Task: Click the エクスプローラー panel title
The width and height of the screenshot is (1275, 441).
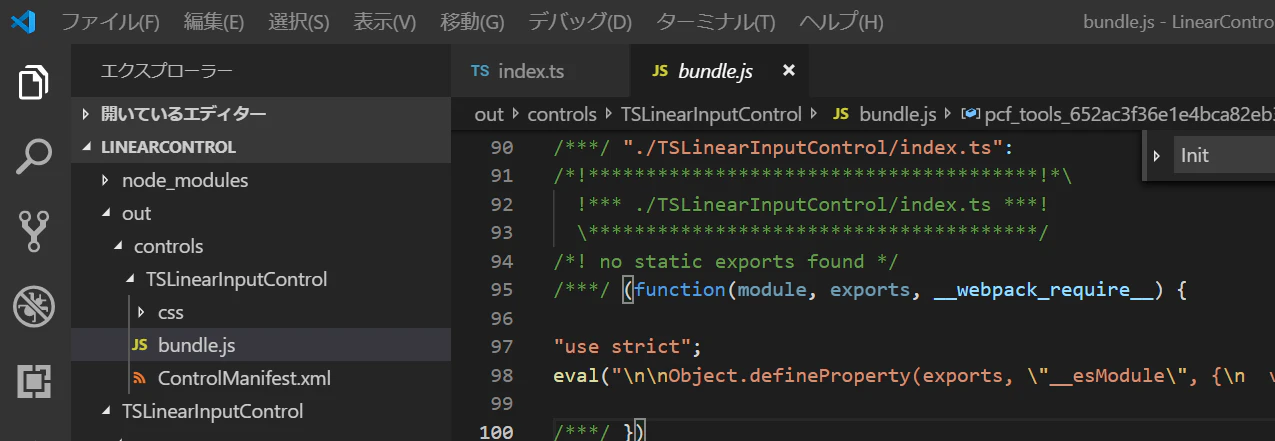Action: [x=166, y=71]
